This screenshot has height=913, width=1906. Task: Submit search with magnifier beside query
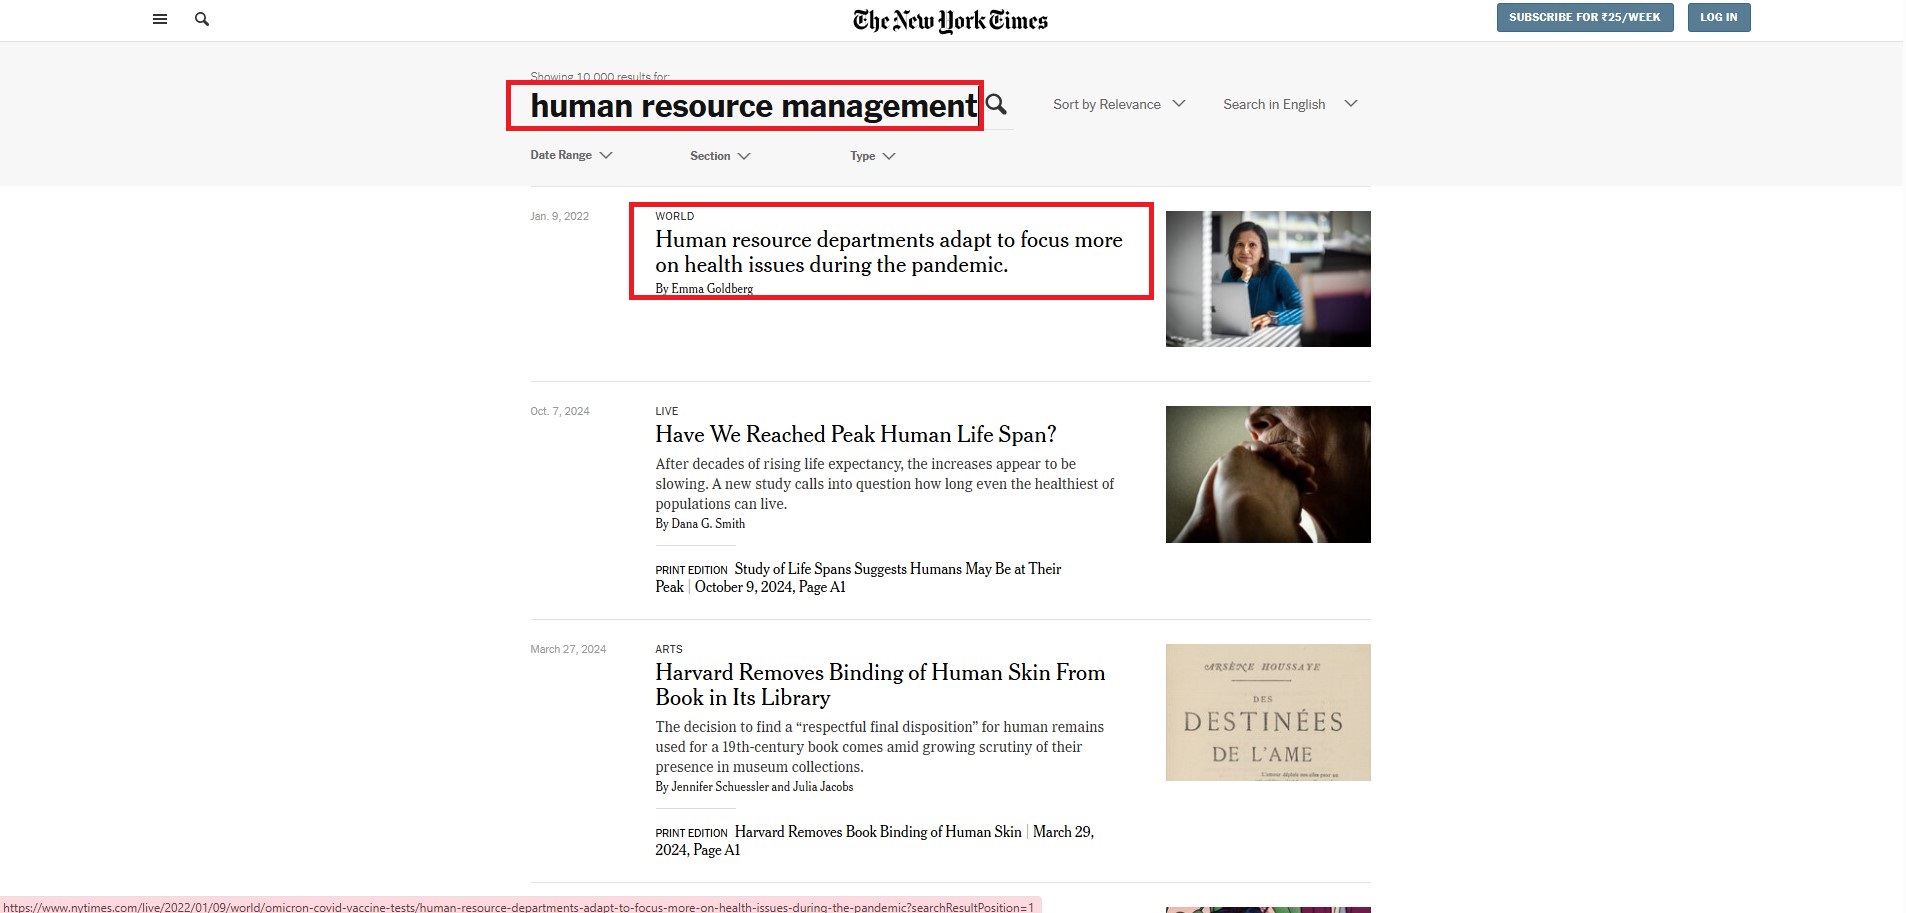point(996,104)
